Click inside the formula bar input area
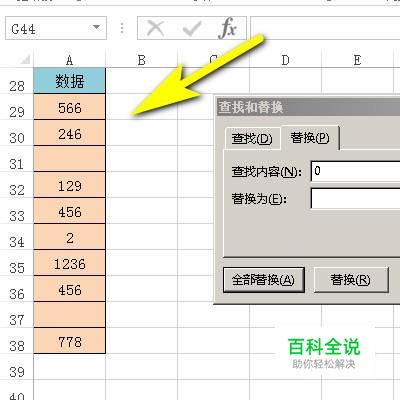The height and width of the screenshot is (400, 400). tap(325, 28)
